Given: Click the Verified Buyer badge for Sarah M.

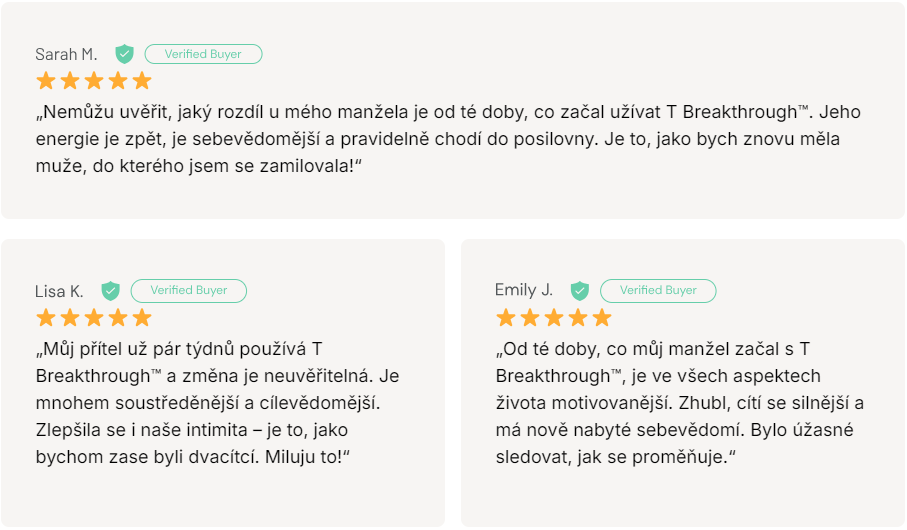Looking at the screenshot, I should point(203,54).
